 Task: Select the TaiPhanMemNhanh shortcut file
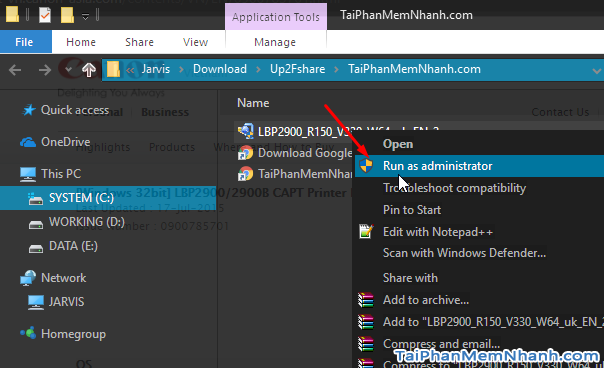click(x=305, y=174)
